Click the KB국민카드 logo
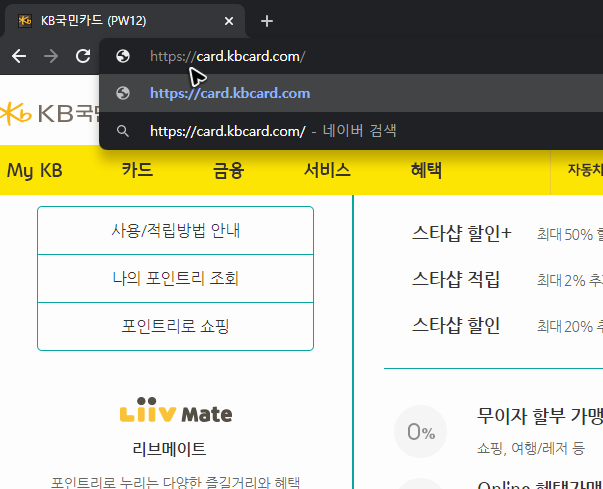603x489 pixels. pyautogui.click(x=49, y=114)
